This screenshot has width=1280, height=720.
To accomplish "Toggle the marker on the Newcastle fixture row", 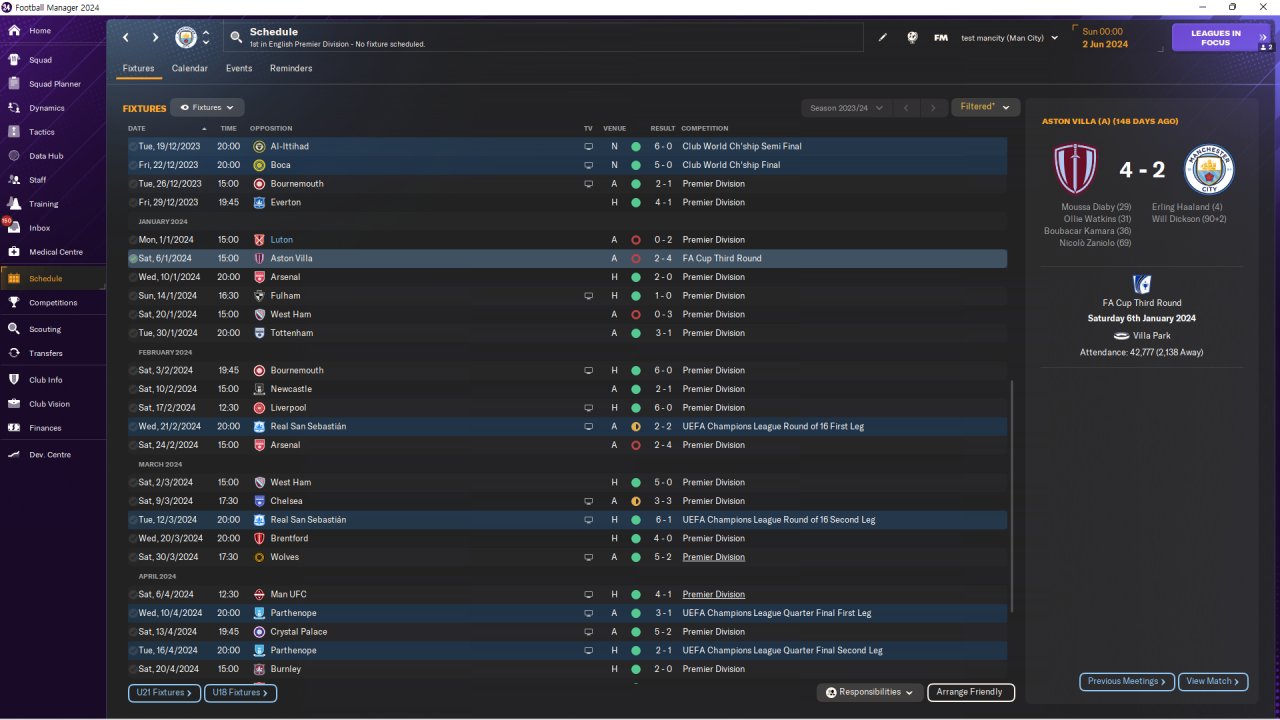I will click(133, 389).
